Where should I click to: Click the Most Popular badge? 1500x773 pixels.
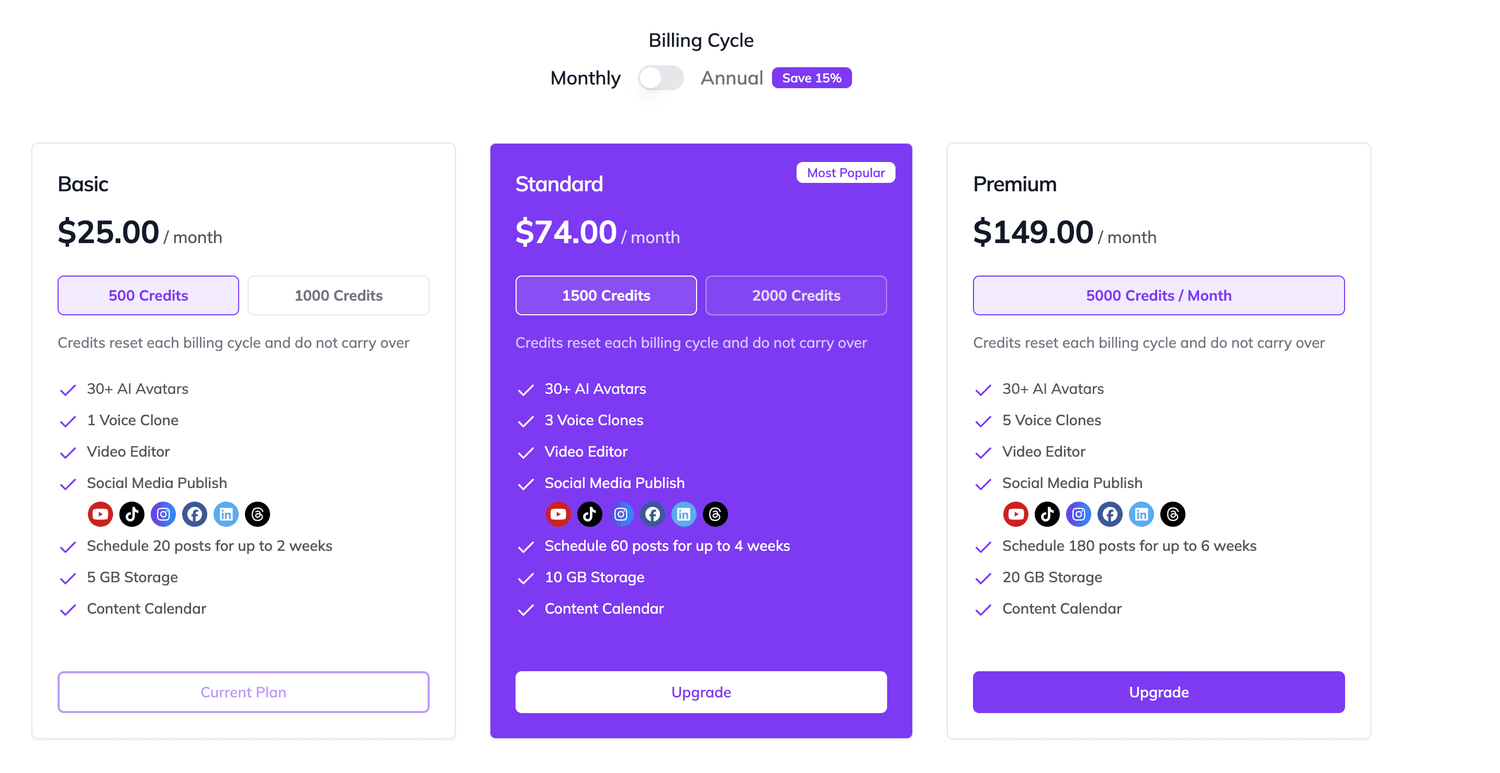[845, 173]
